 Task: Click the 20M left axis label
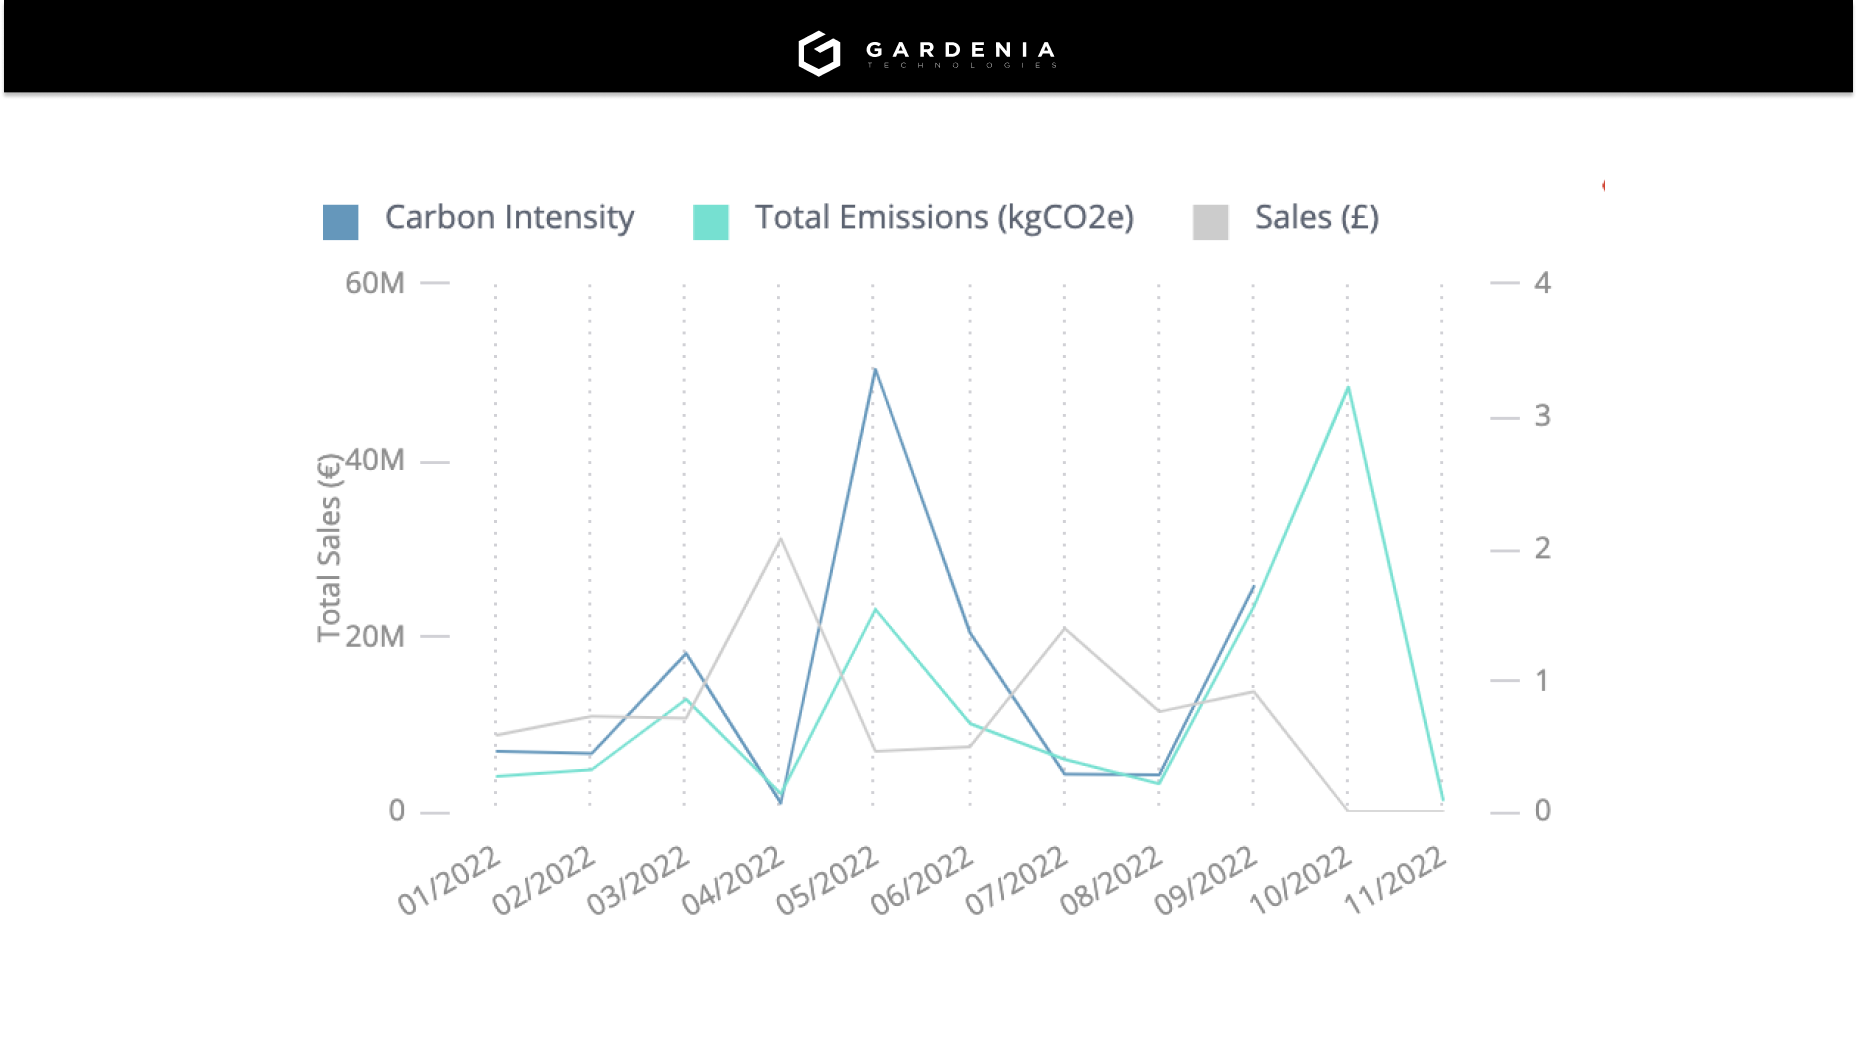click(x=375, y=636)
